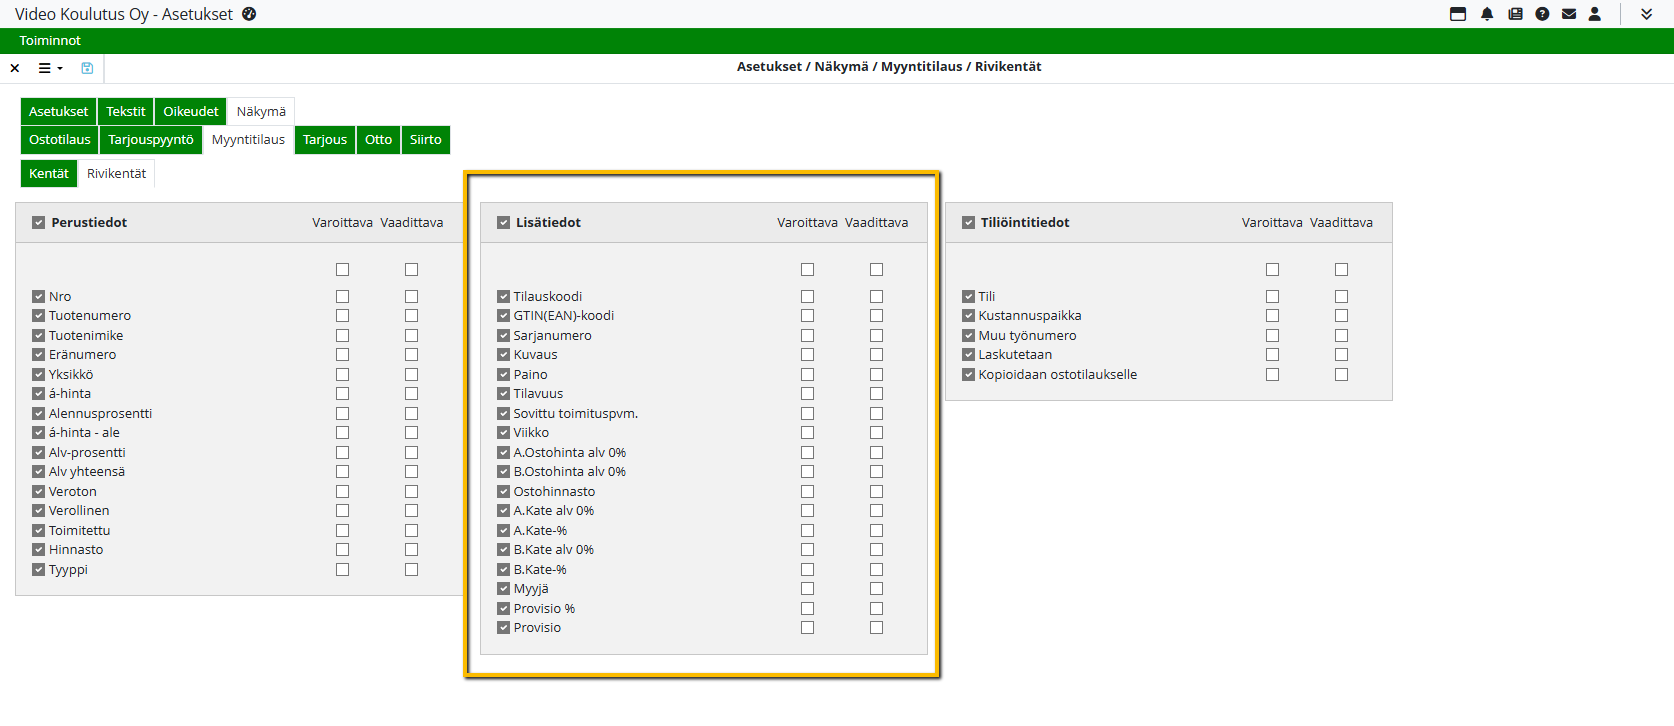The height and width of the screenshot is (726, 1674).
Task: Open the dashboard gauge icon beside title
Action: (x=249, y=14)
